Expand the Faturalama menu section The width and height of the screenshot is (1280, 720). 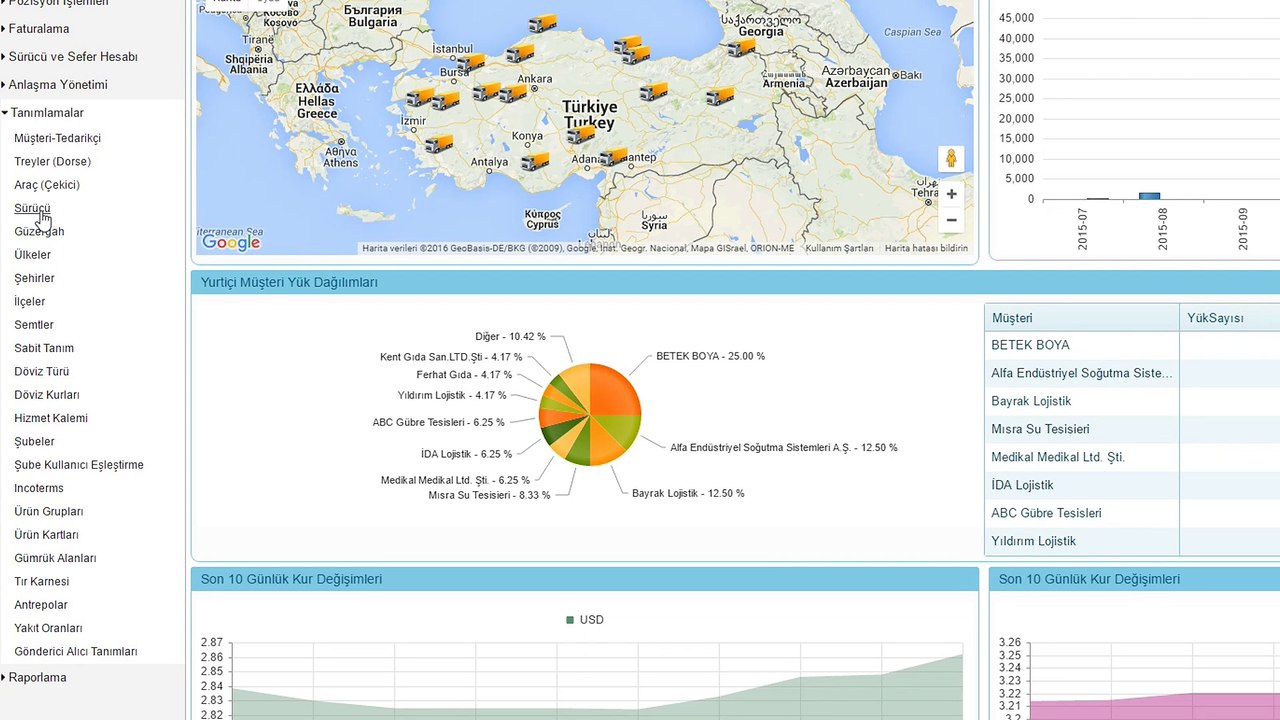click(x=39, y=29)
